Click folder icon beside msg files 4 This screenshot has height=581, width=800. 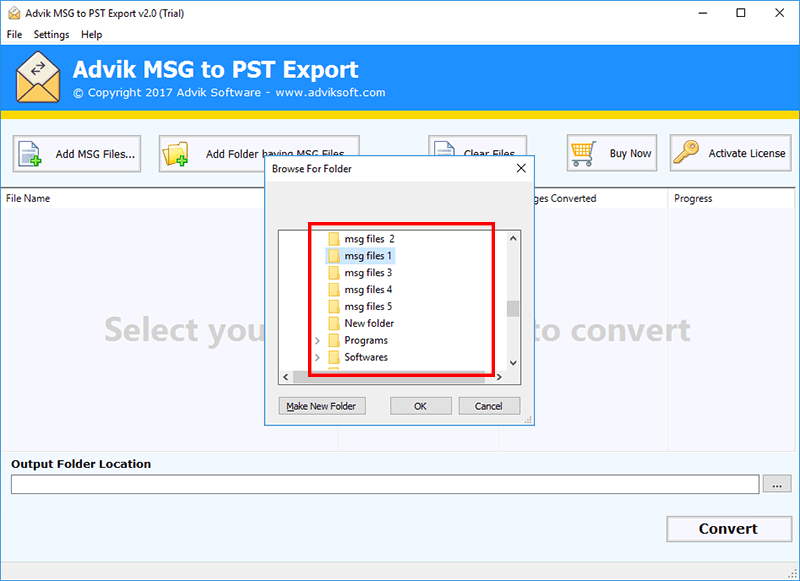tap(334, 289)
